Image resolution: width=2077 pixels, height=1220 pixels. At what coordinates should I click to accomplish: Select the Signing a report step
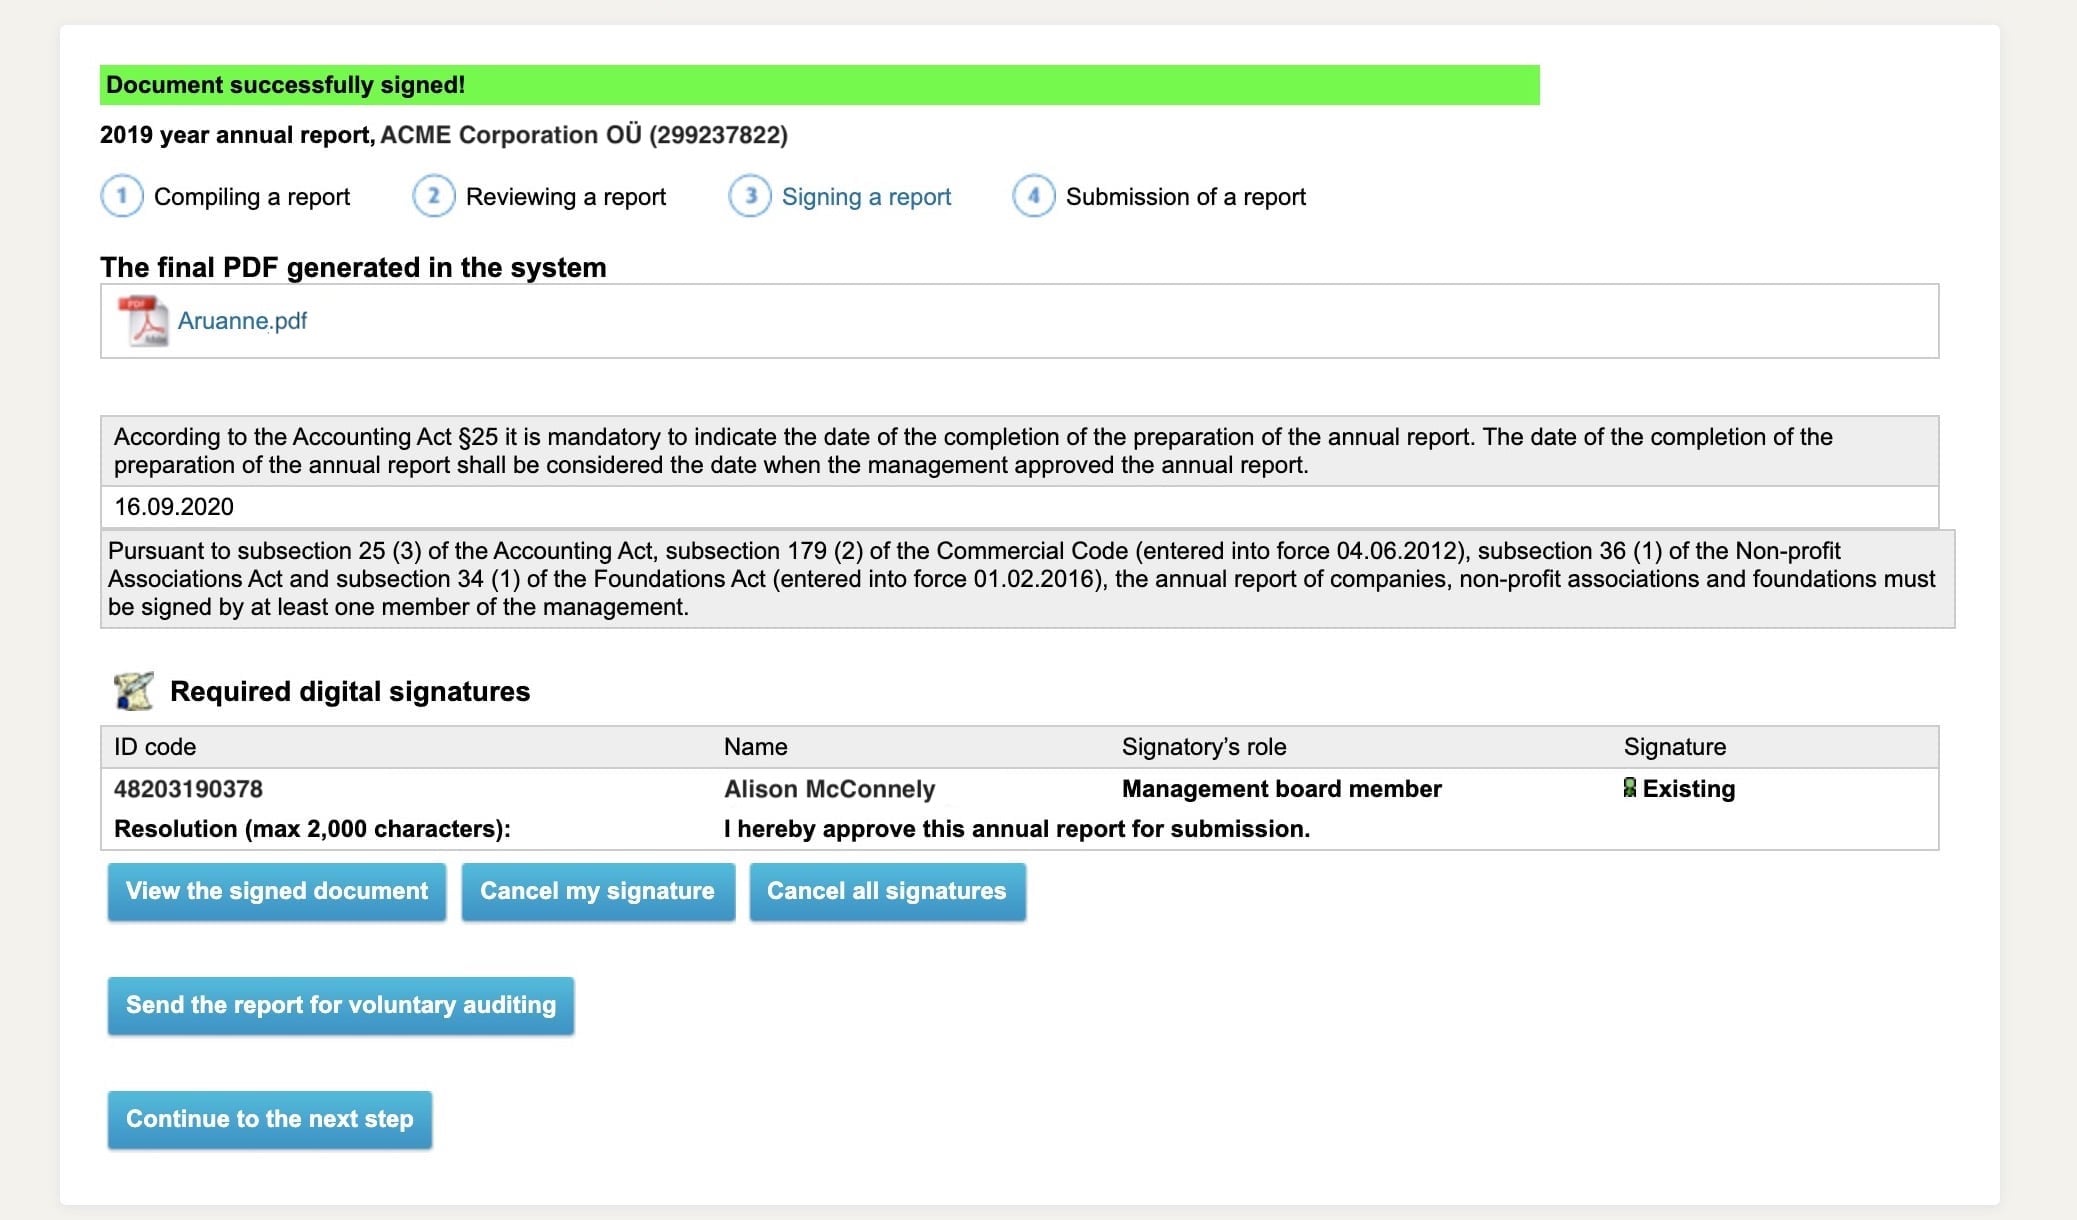pyautogui.click(x=866, y=197)
